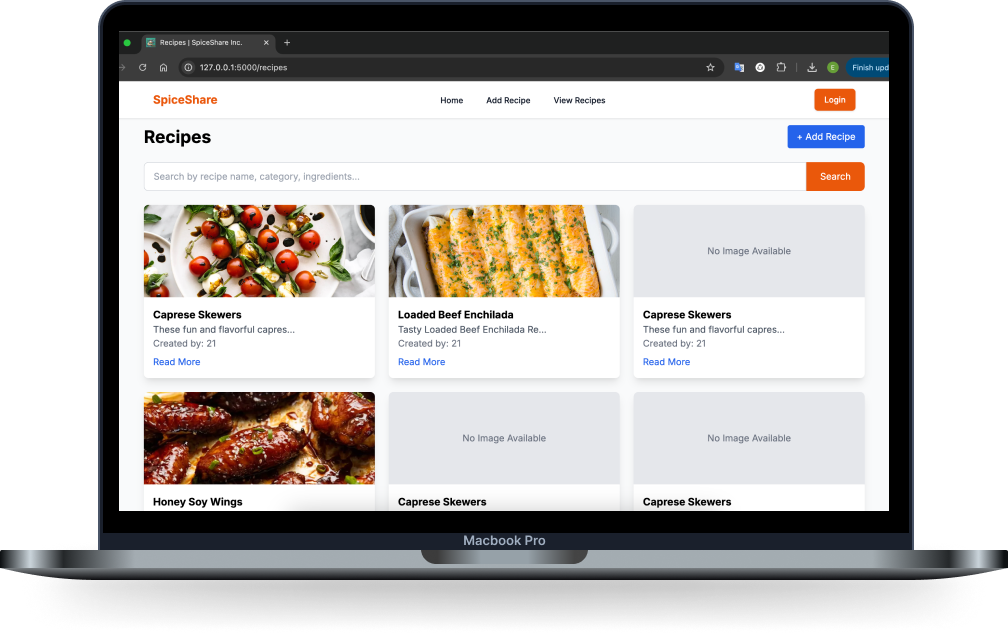
Task: Open a new browser tab
Action: coord(287,43)
